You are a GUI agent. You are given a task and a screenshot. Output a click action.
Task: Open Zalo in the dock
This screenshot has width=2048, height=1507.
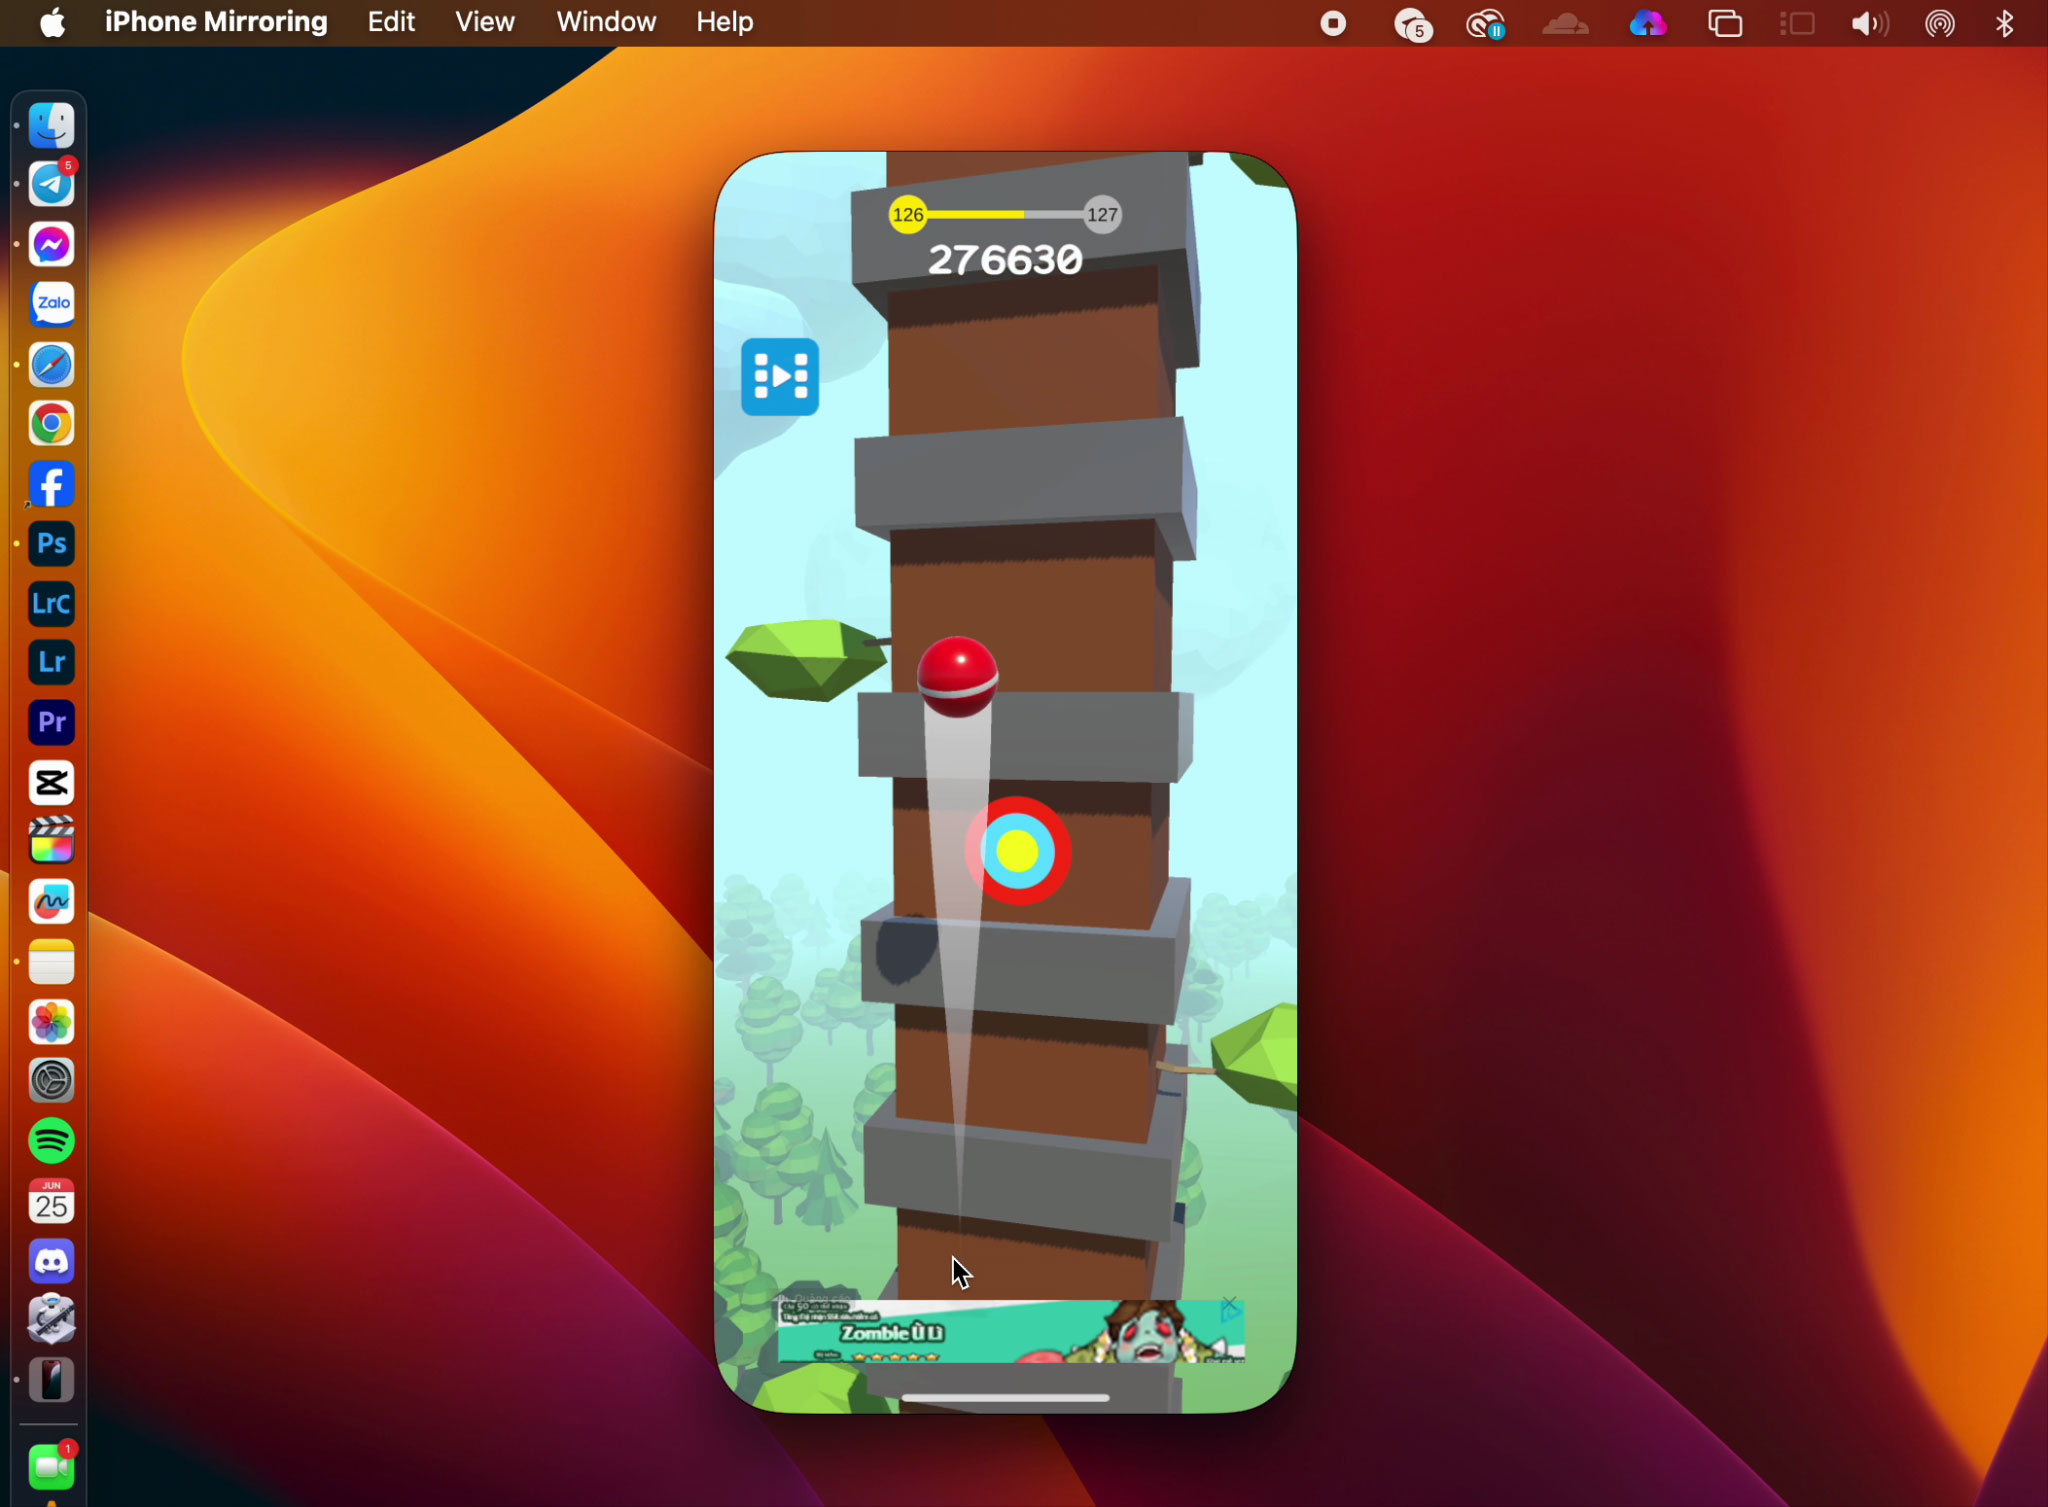pyautogui.click(x=51, y=304)
